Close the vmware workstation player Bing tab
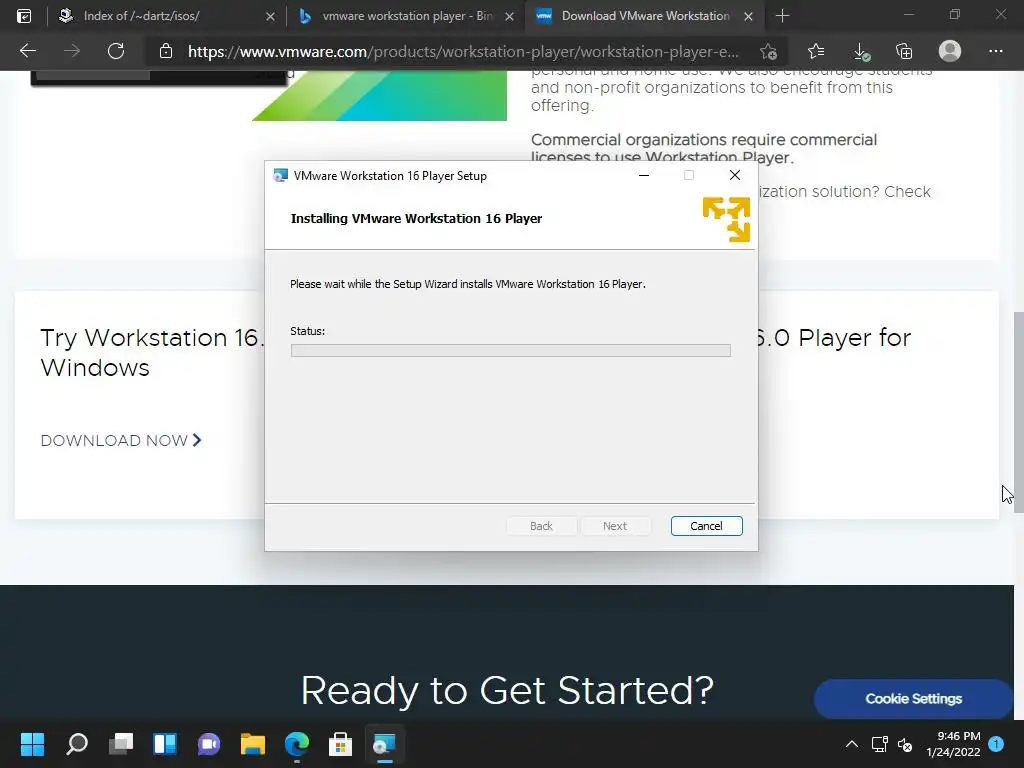Image resolution: width=1024 pixels, height=768 pixels. pos(509,16)
